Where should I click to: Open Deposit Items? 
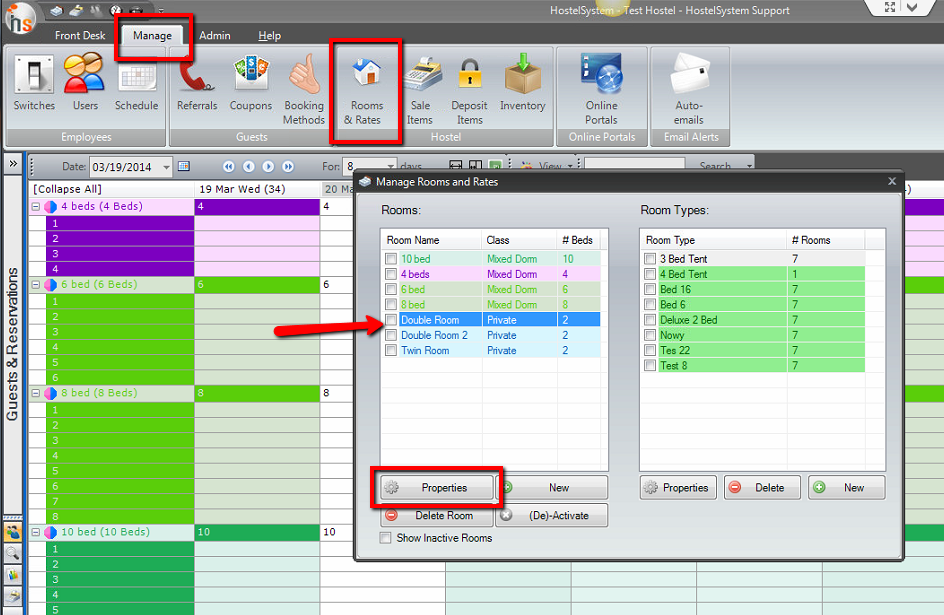click(470, 90)
